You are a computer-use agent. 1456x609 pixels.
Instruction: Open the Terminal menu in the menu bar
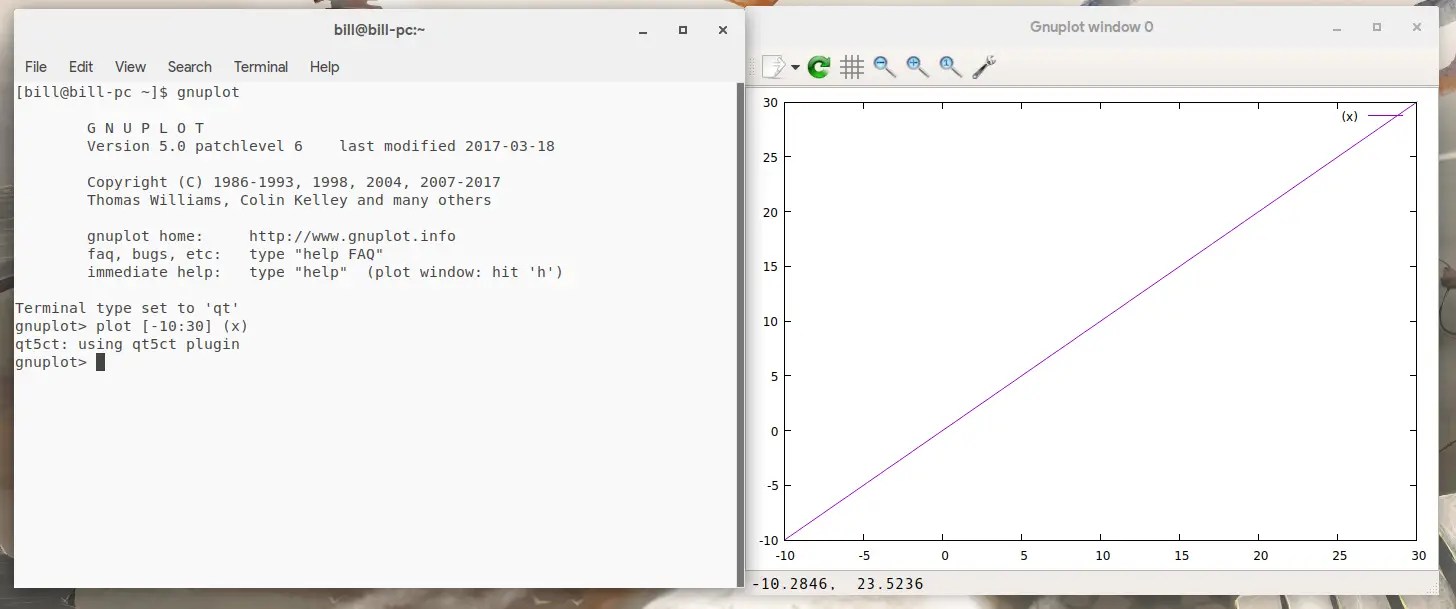click(260, 67)
